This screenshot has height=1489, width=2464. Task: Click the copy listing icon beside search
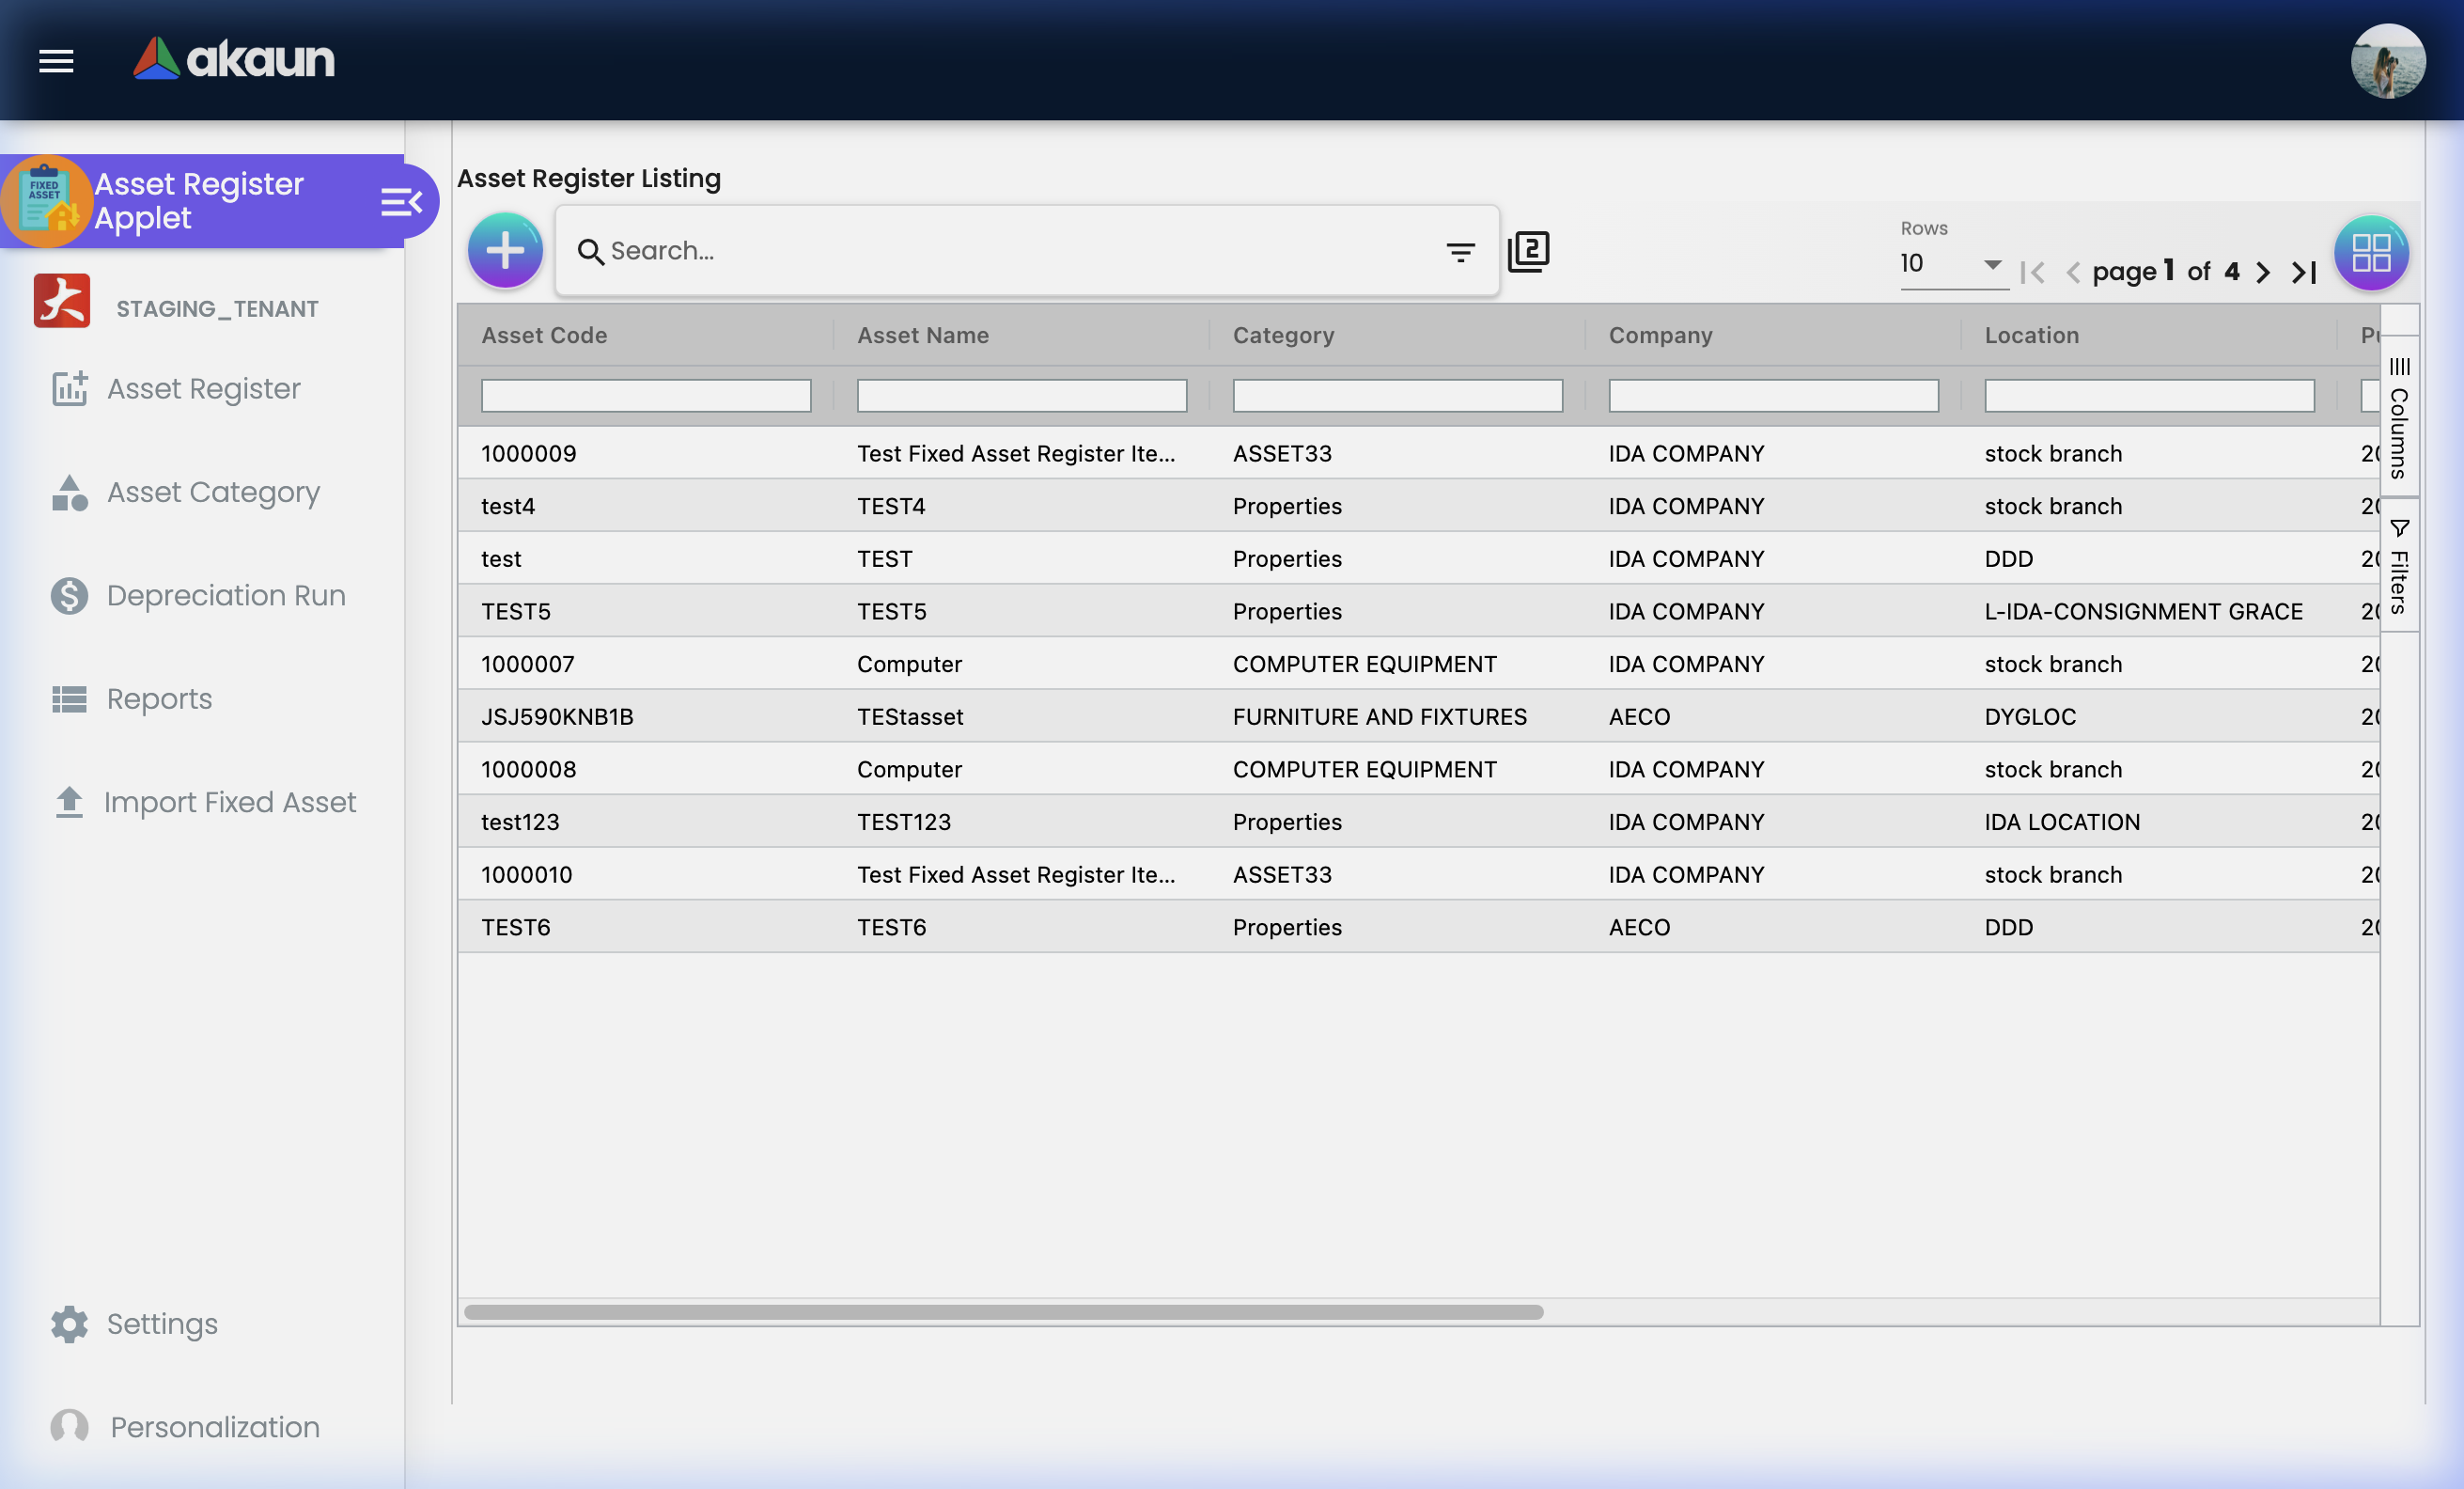(1529, 250)
